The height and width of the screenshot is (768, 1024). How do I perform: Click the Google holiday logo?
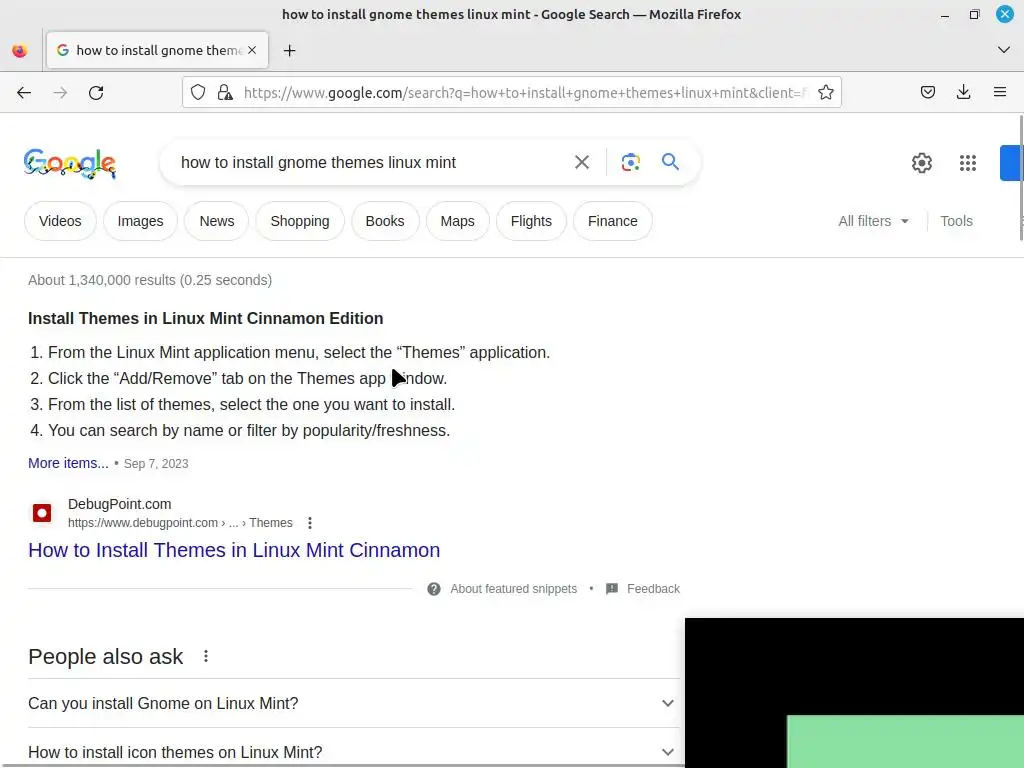click(70, 163)
